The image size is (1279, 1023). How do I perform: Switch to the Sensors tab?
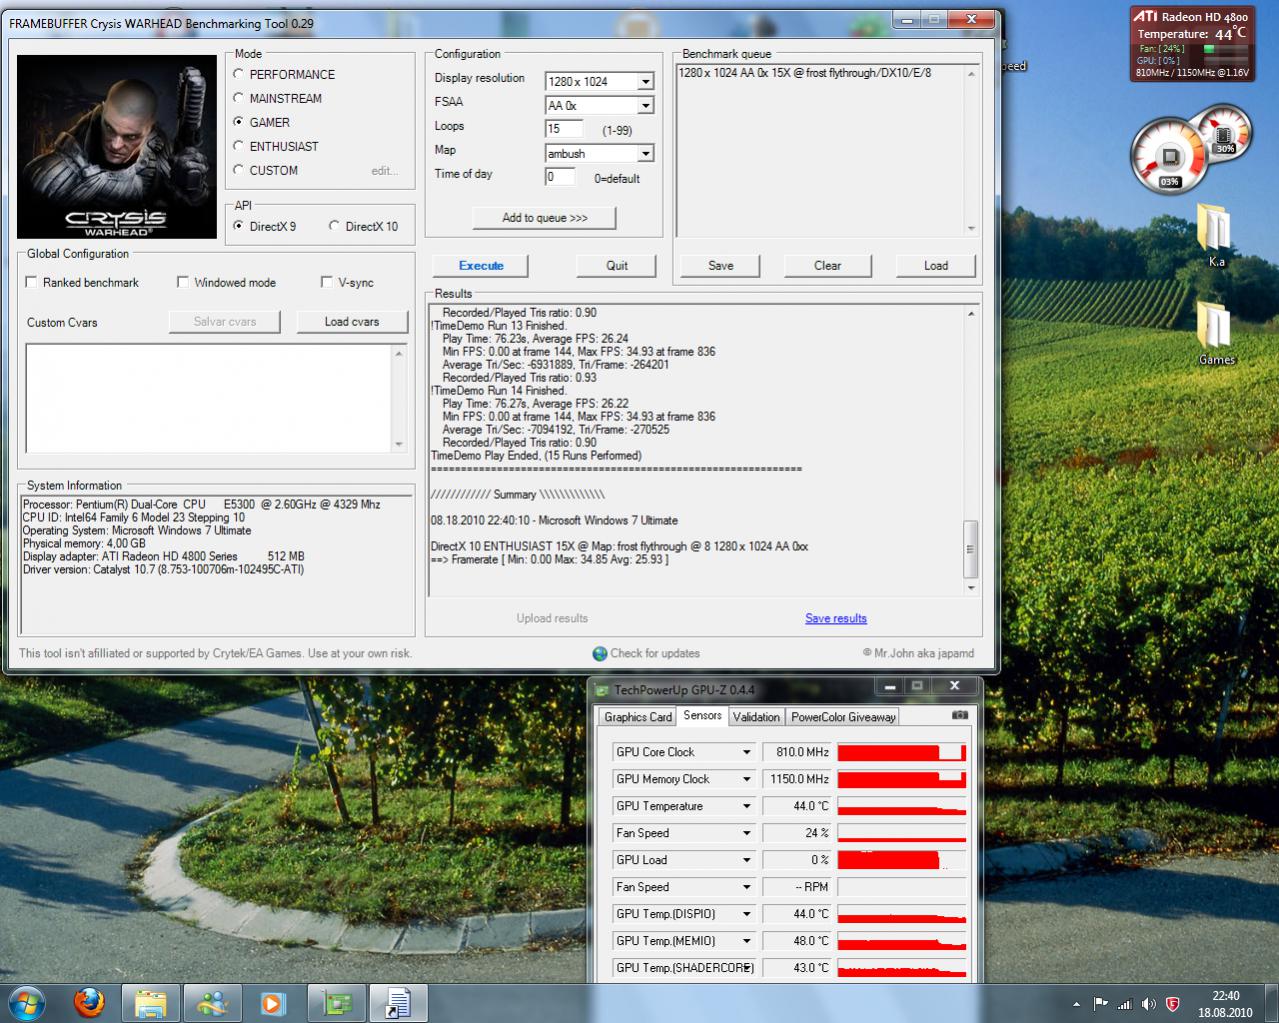[702, 716]
